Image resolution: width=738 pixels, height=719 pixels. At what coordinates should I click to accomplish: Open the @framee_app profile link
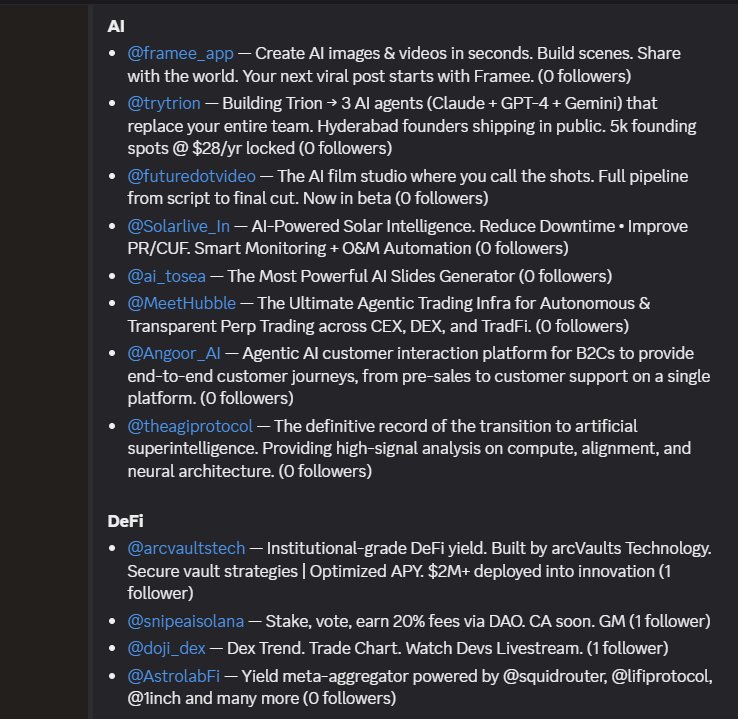coord(179,52)
